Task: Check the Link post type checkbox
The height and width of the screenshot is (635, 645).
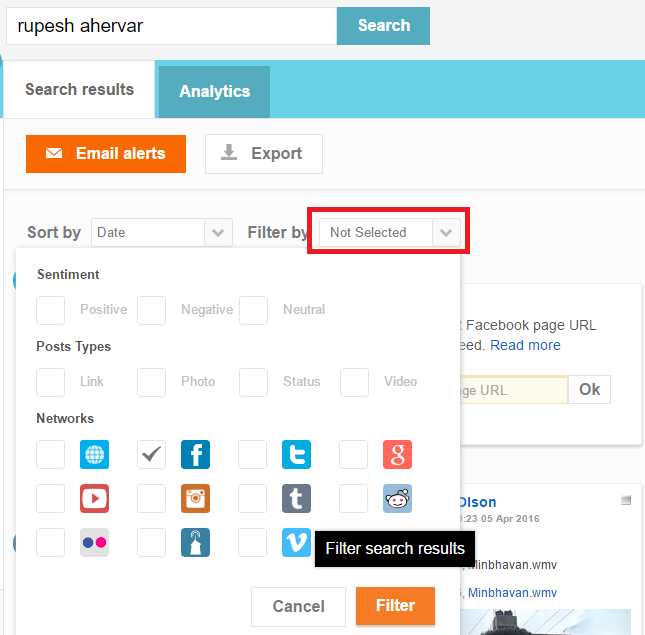Action: click(50, 382)
